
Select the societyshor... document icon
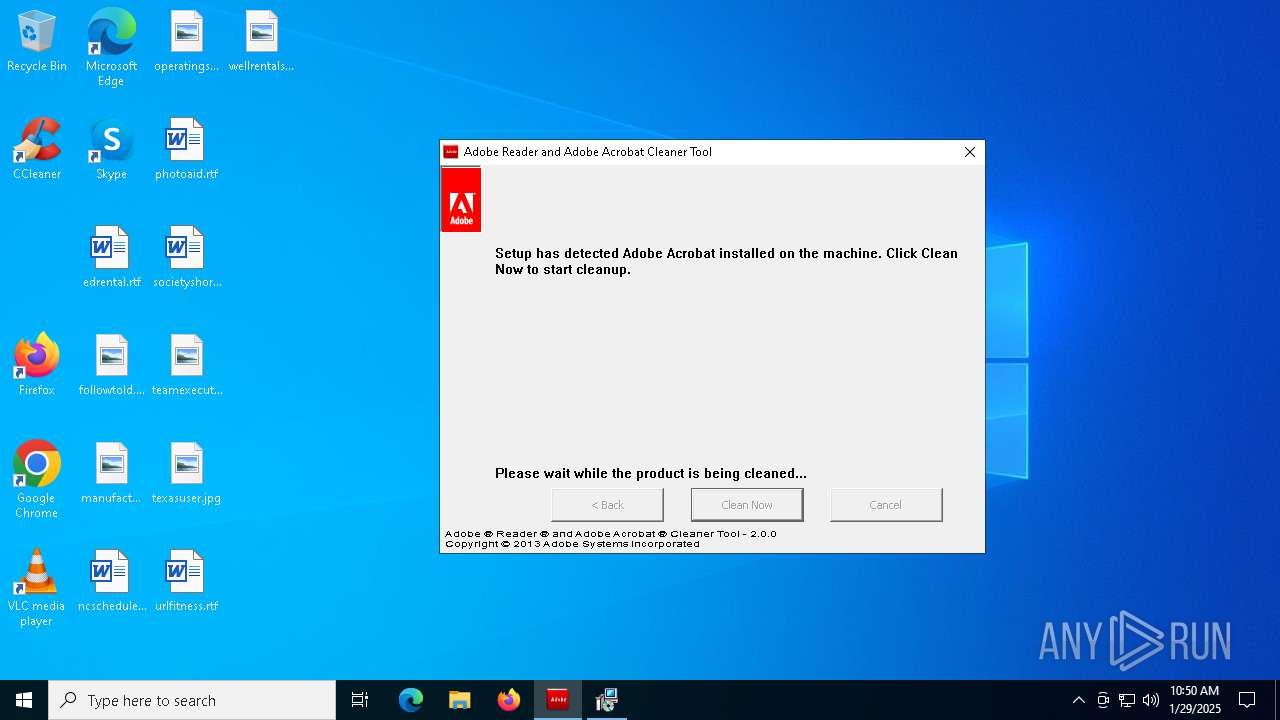186,257
